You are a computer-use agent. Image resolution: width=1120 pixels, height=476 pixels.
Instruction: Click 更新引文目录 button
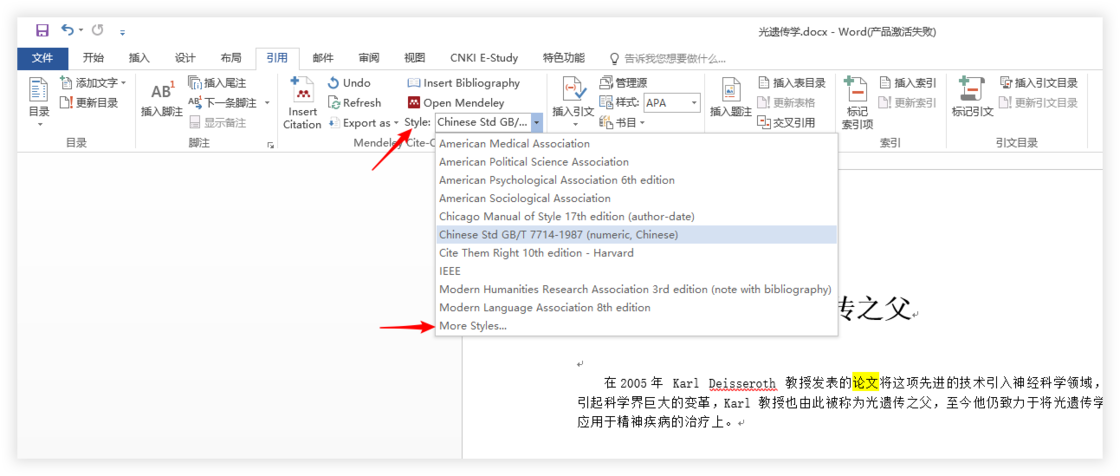coord(1039,103)
